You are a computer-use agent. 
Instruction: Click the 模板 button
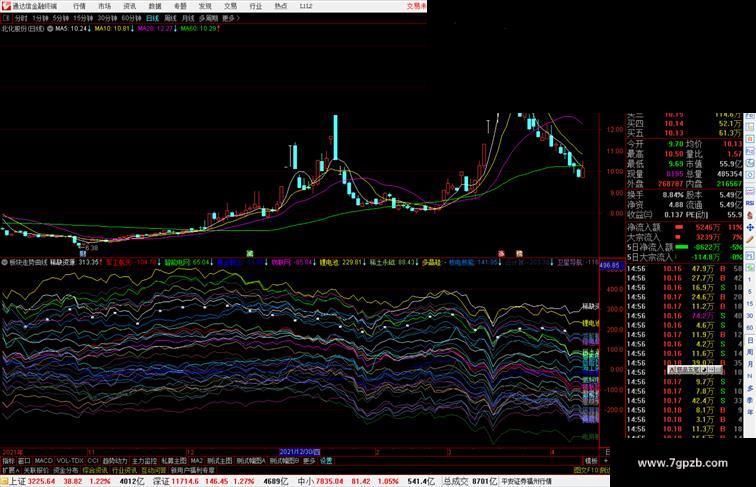click(x=591, y=461)
